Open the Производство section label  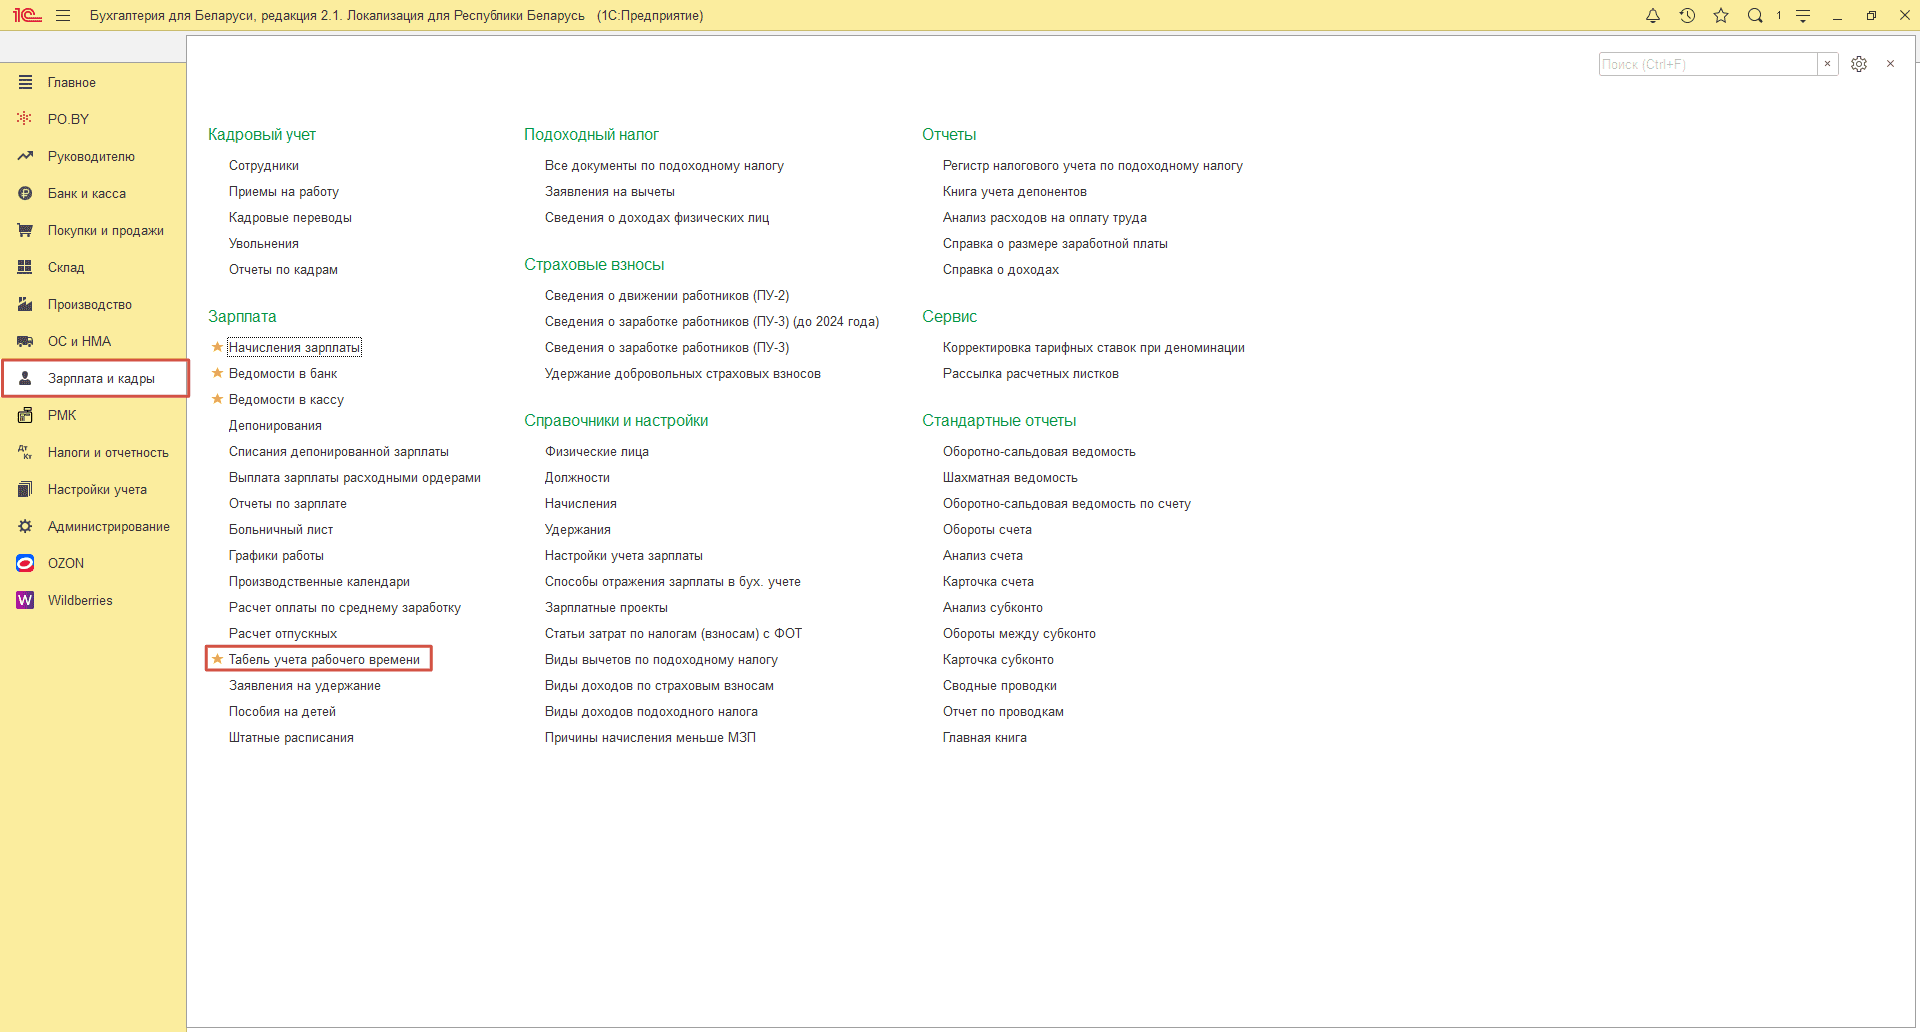[90, 304]
